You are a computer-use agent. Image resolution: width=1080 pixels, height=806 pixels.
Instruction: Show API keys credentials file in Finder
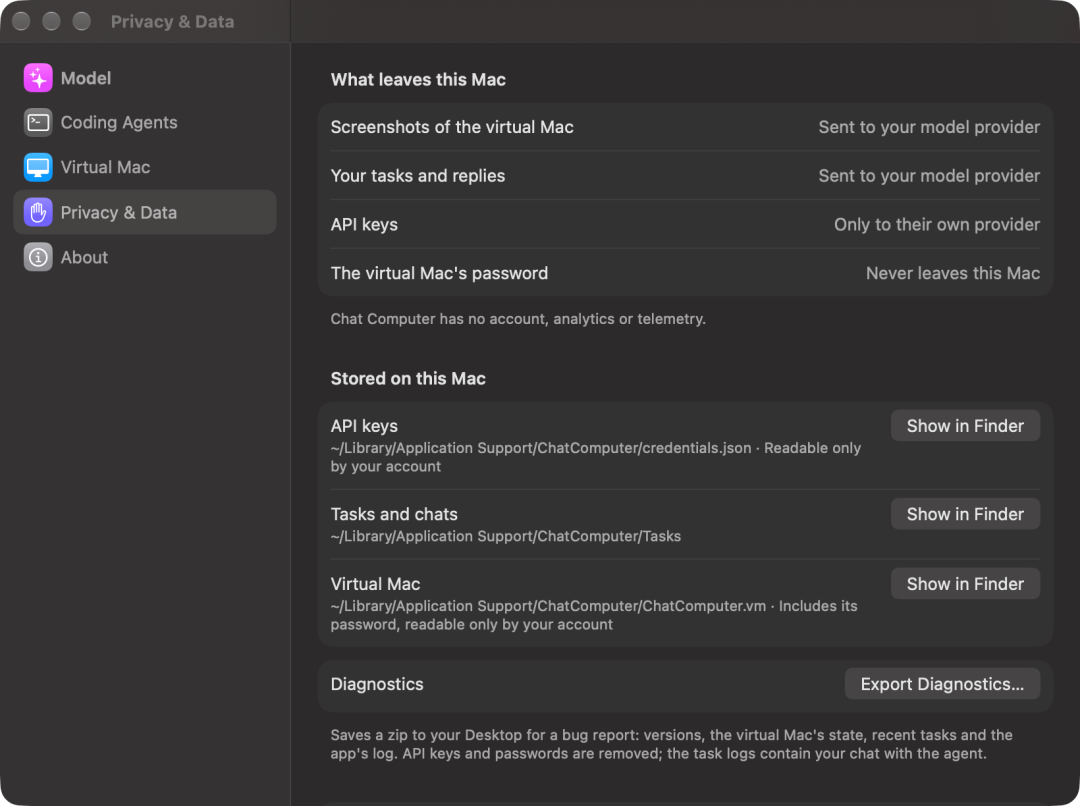(965, 426)
